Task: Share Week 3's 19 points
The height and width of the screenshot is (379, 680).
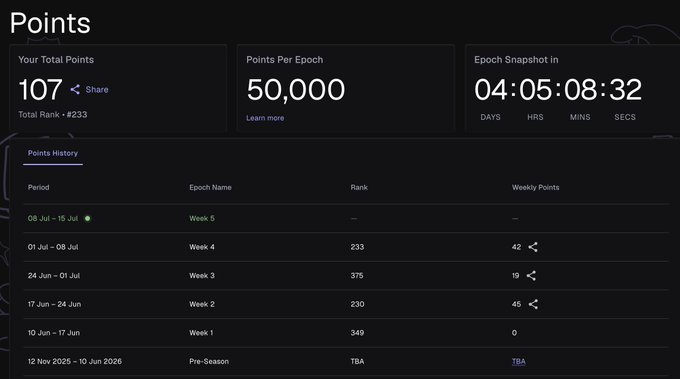Action: [531, 276]
